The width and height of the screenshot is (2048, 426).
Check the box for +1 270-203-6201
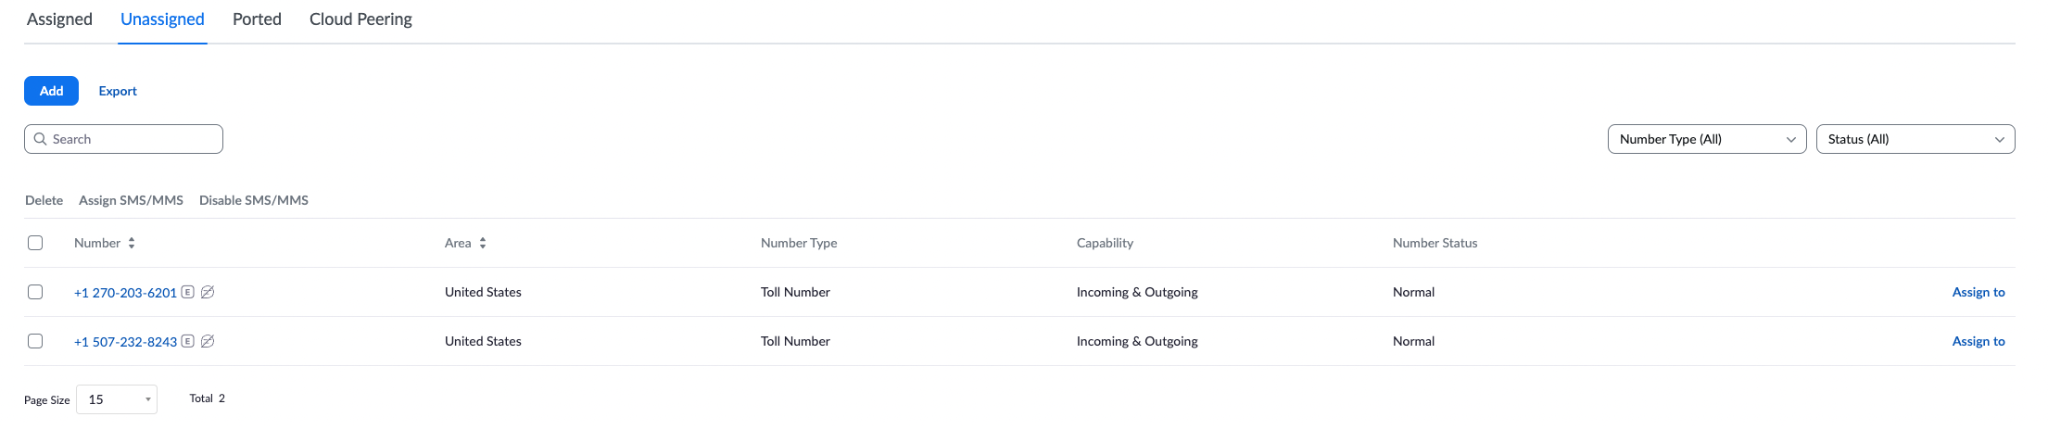tap(36, 292)
